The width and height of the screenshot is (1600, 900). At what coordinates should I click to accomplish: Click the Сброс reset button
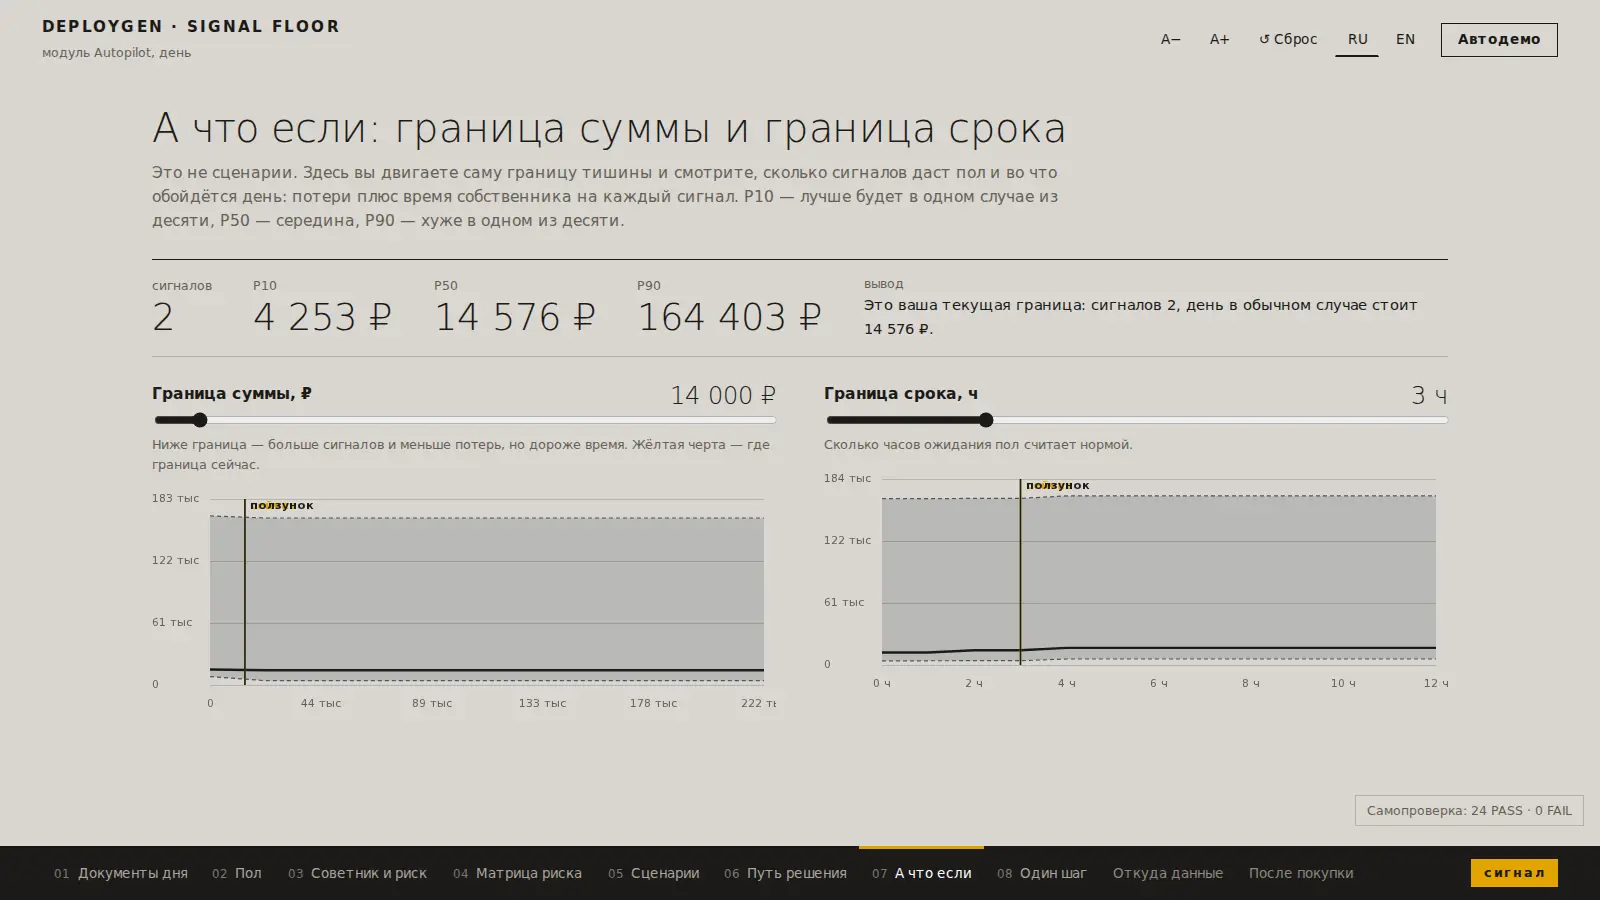pyautogui.click(x=1288, y=40)
